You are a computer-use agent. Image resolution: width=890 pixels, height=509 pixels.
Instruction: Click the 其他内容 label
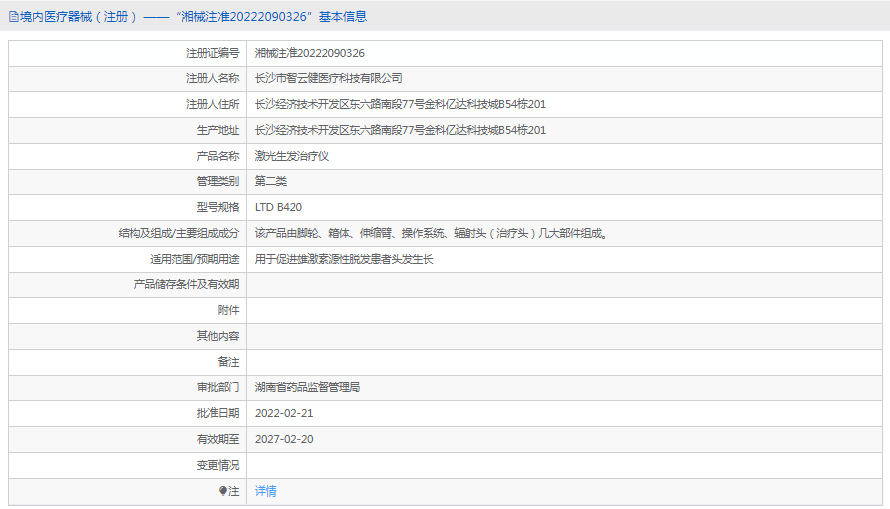click(218, 336)
